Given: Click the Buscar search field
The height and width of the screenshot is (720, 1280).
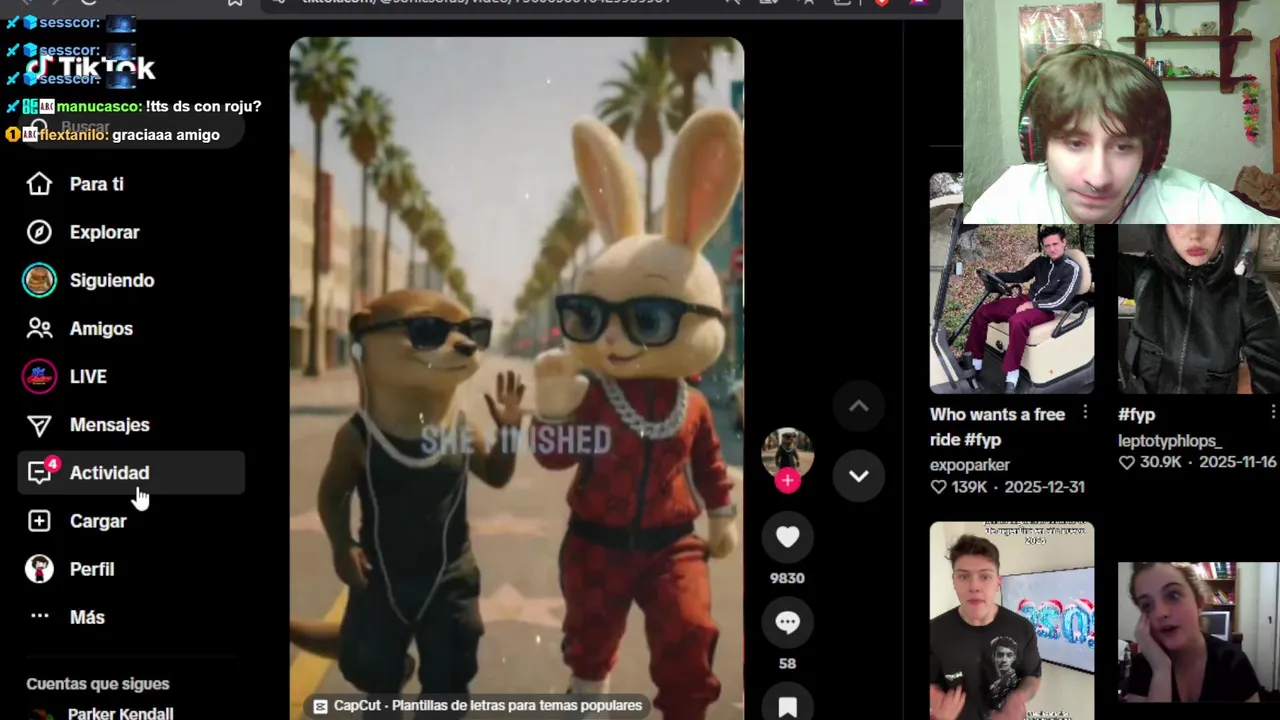Looking at the screenshot, I should (130, 128).
